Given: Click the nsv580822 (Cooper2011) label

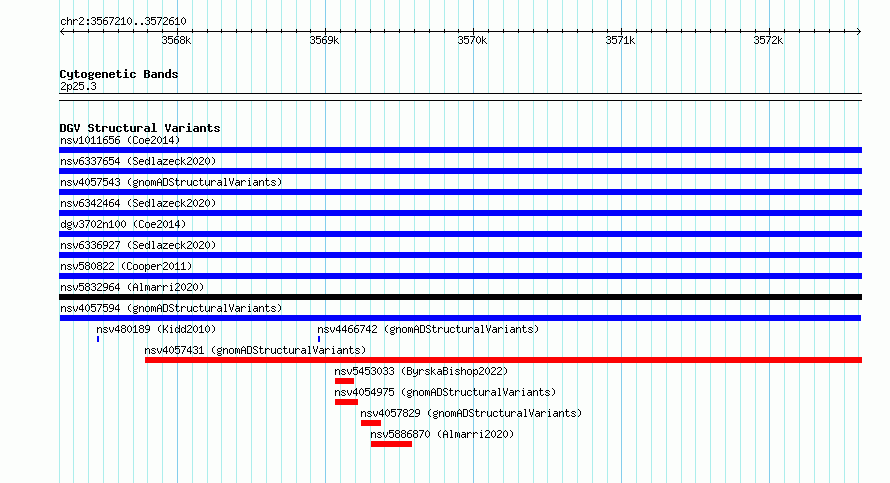Looking at the screenshot, I should click(126, 266).
